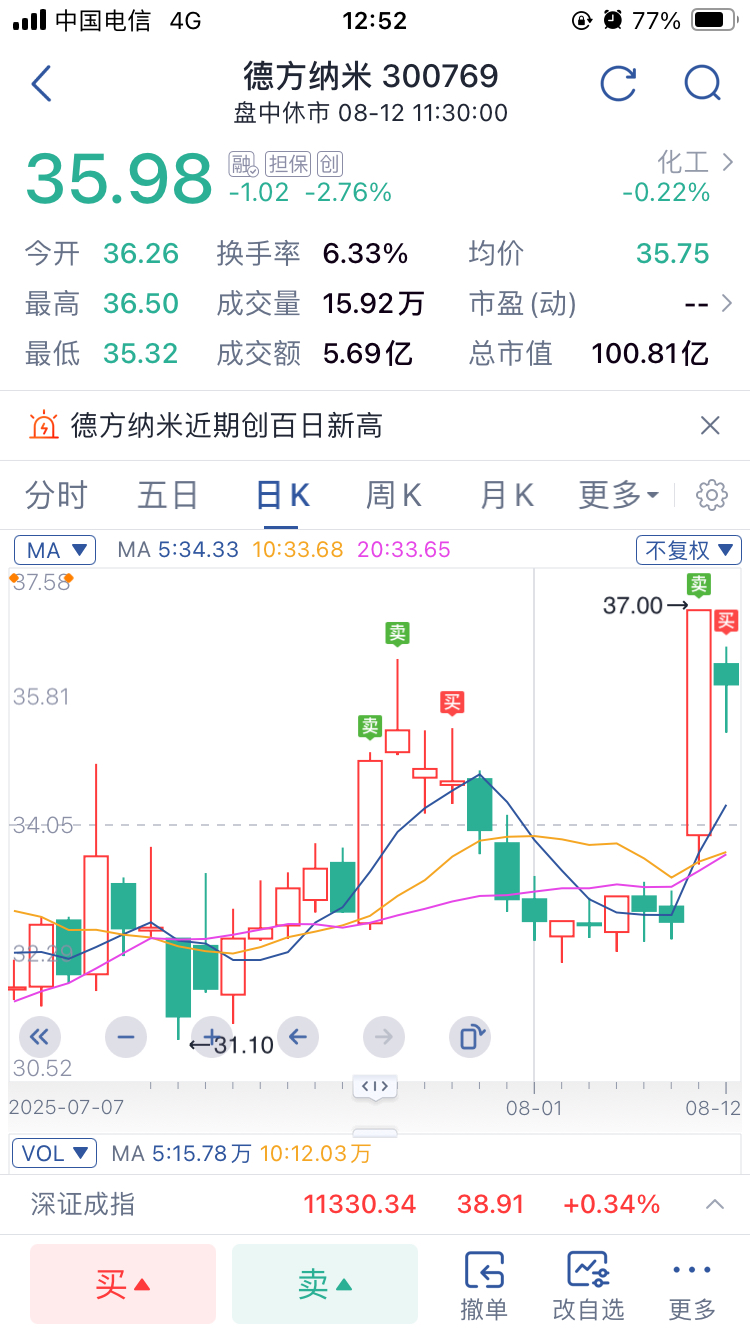The height and width of the screenshot is (1334, 750).
Task: Open the 不复权 adjustment dropdown
Action: [x=689, y=550]
